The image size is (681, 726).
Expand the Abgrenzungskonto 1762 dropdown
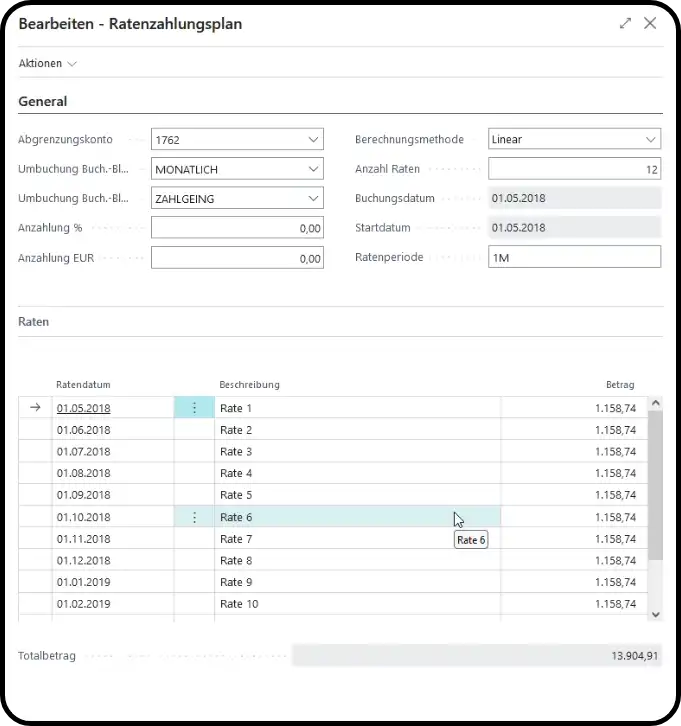pos(314,140)
